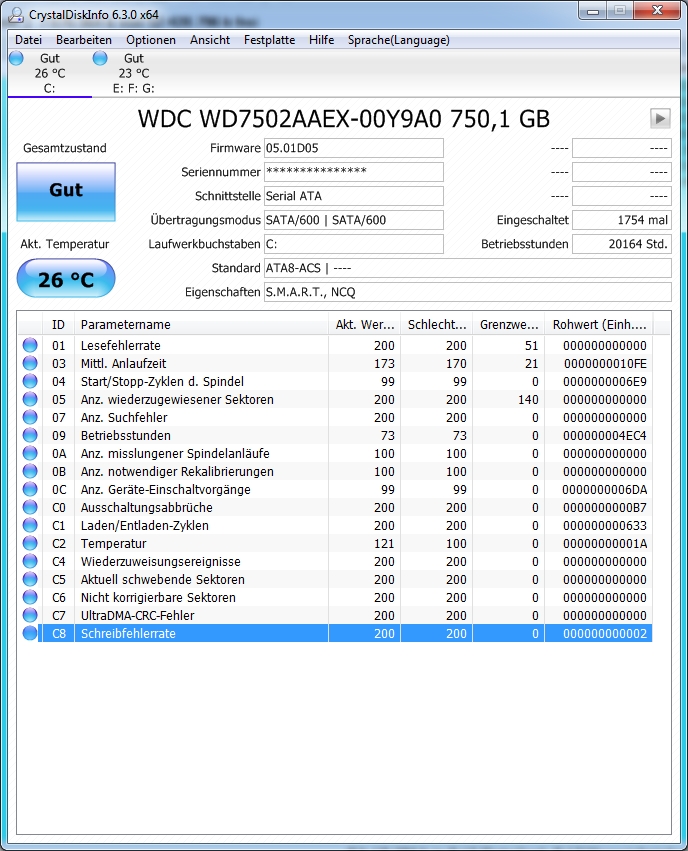Click status icon of wiederzugewiesener Sektoren row
Screen dimensions: 688x851
click(30, 399)
